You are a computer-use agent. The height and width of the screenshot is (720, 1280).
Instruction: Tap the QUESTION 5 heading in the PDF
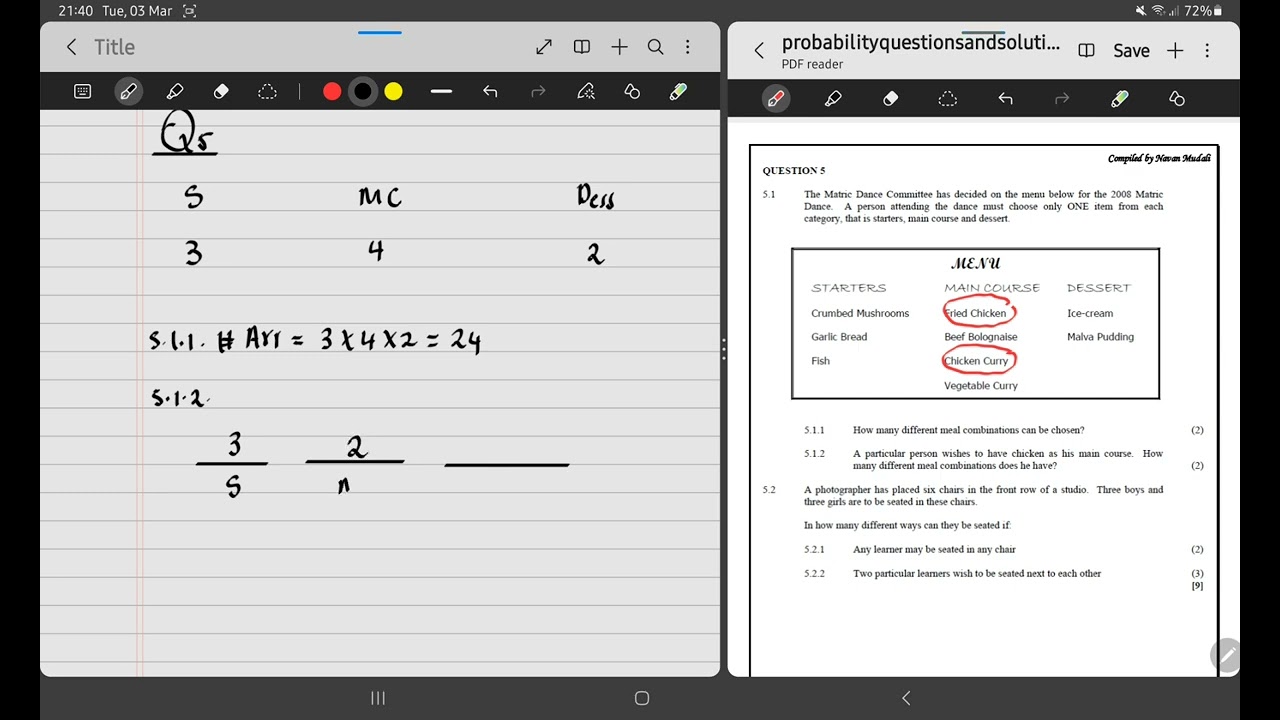[794, 171]
